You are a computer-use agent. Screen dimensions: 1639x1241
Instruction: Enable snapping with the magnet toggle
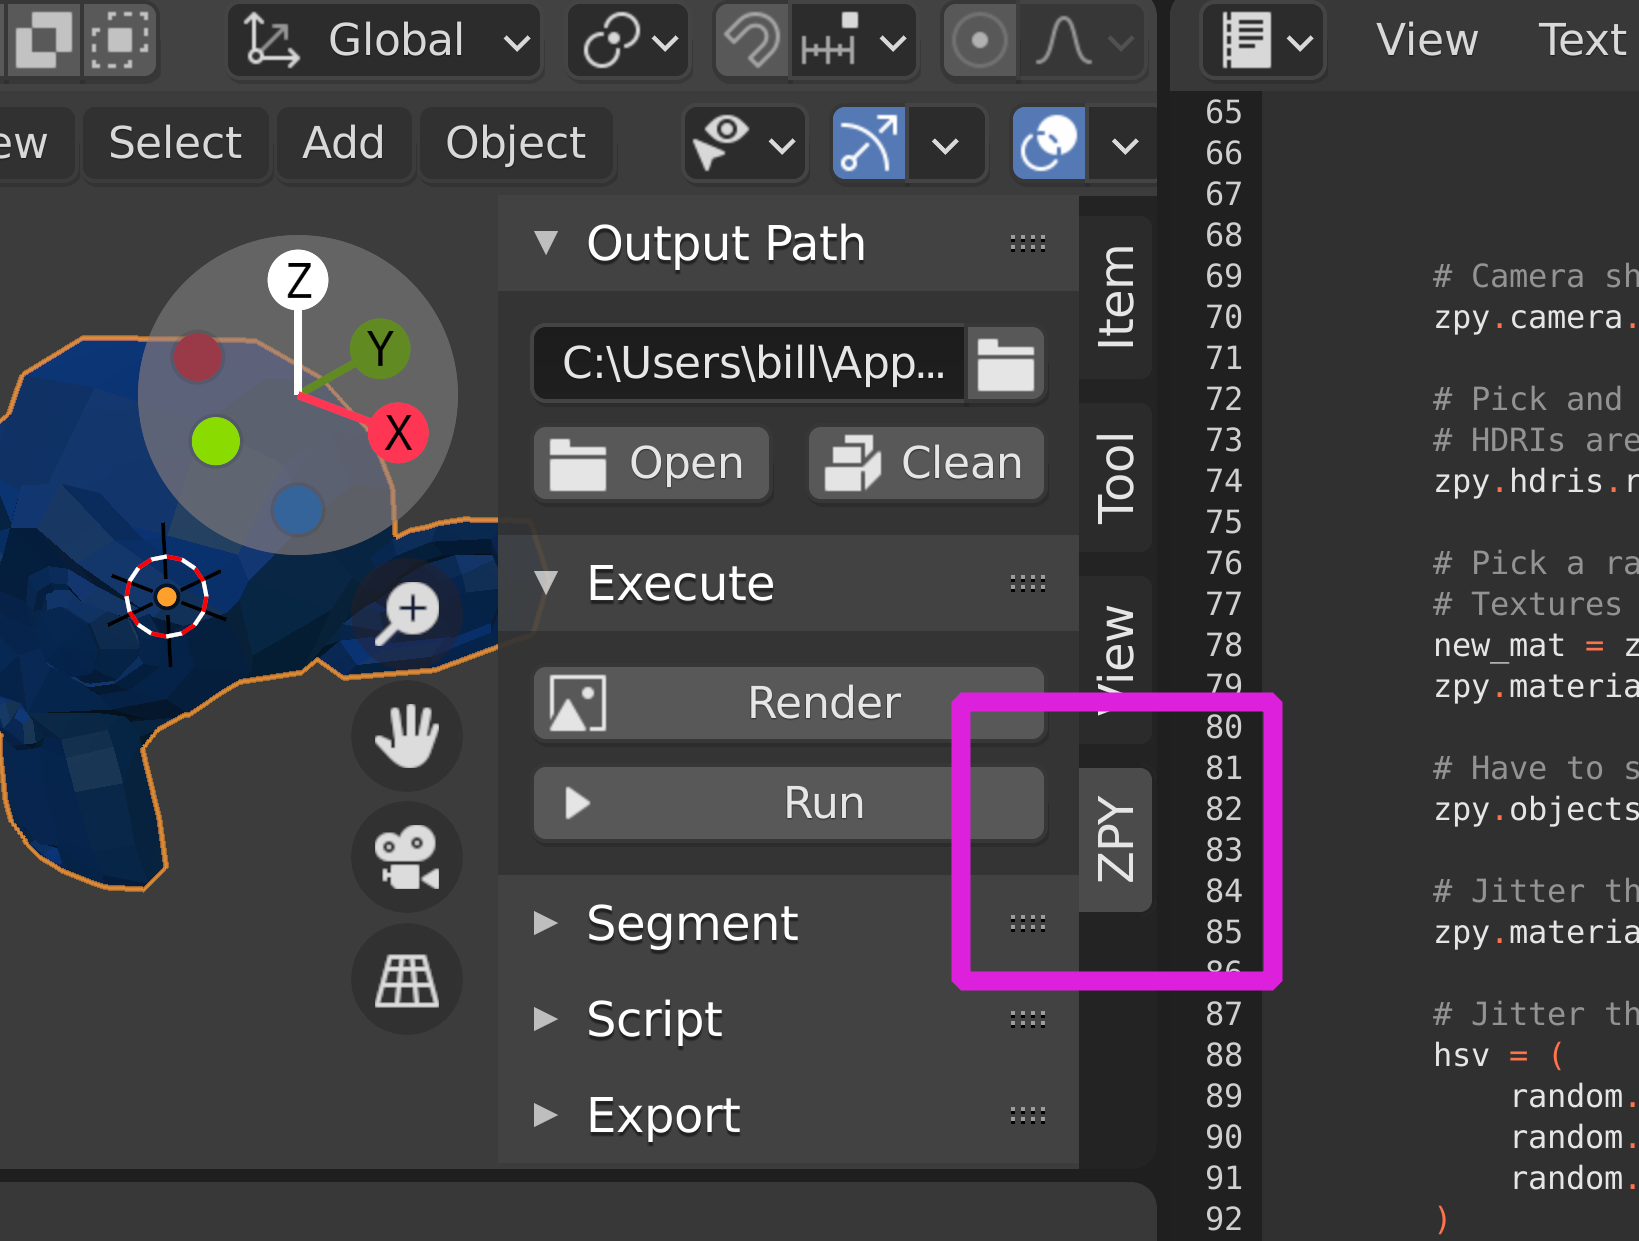(x=751, y=41)
